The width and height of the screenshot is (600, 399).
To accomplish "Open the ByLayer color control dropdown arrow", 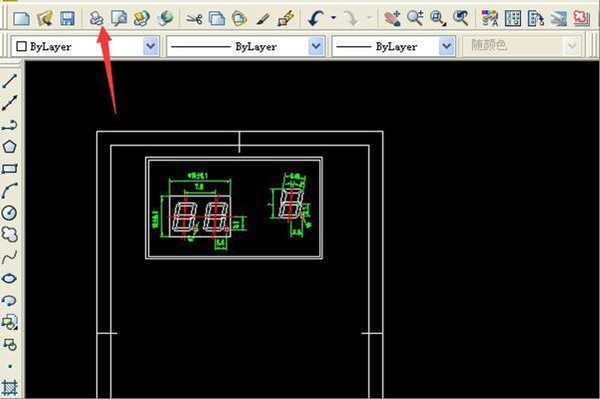I will (x=151, y=46).
